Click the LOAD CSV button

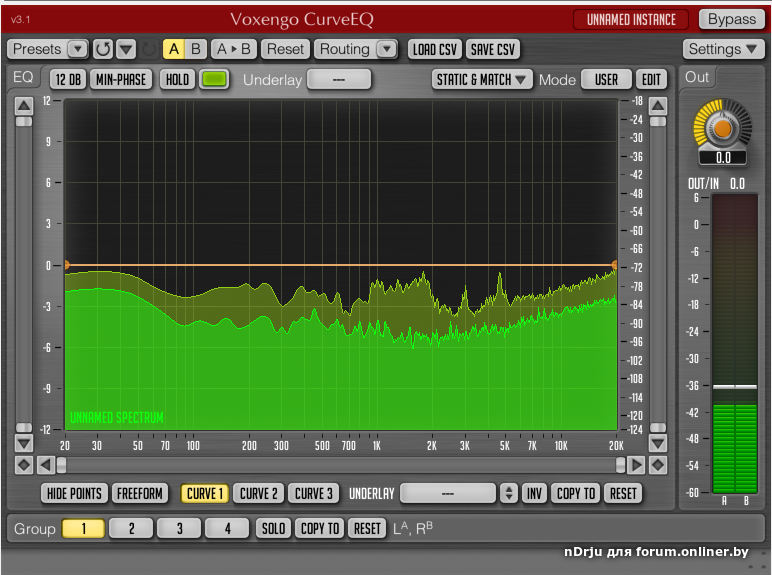tap(435, 49)
